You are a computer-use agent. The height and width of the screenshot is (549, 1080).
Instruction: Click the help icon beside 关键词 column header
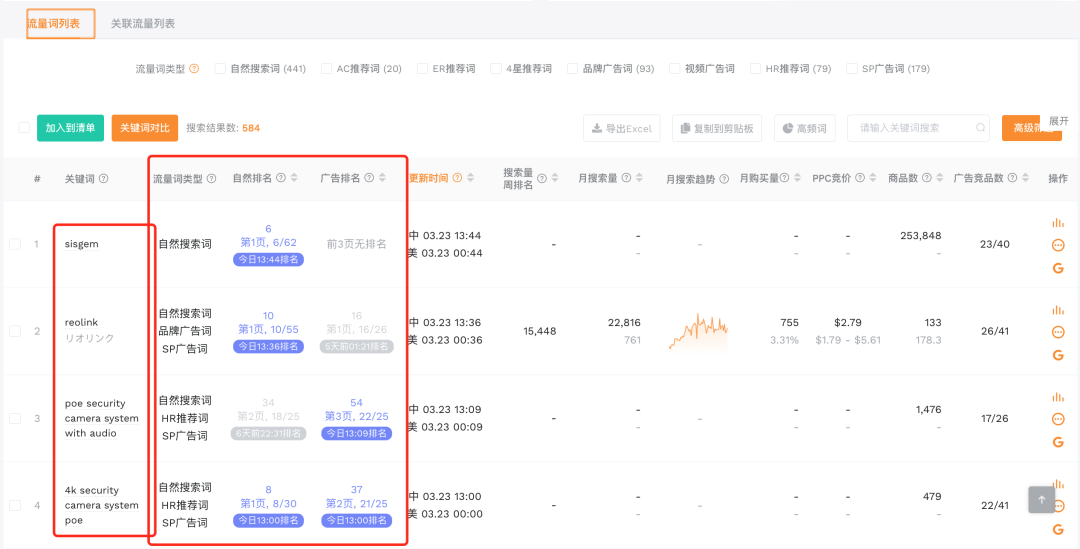point(104,179)
